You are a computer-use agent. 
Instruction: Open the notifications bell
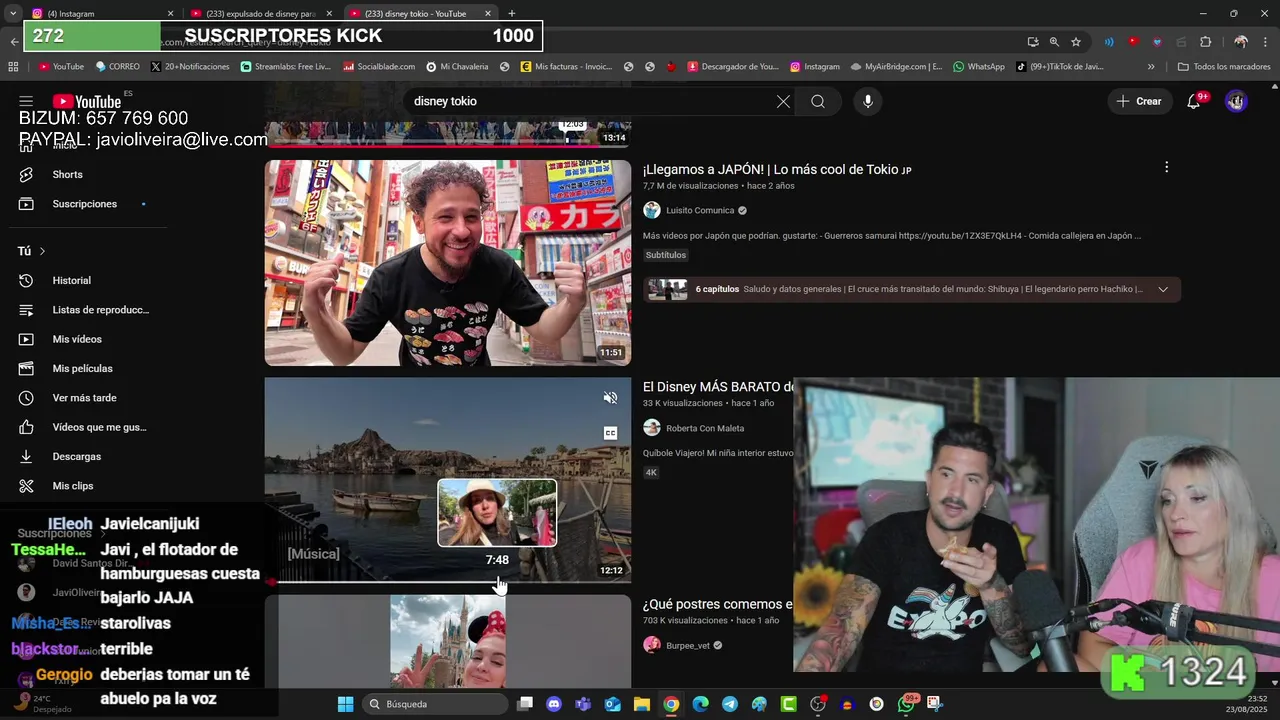pyautogui.click(x=1193, y=101)
